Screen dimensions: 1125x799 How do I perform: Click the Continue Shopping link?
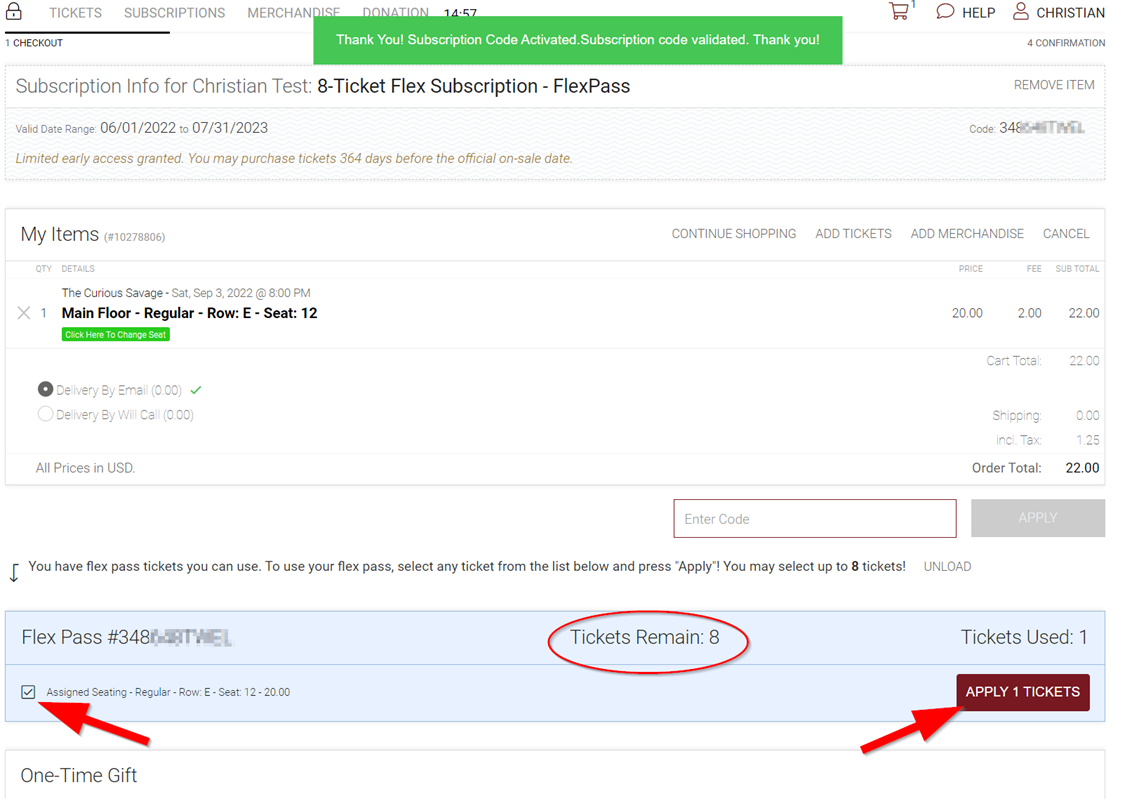(733, 234)
